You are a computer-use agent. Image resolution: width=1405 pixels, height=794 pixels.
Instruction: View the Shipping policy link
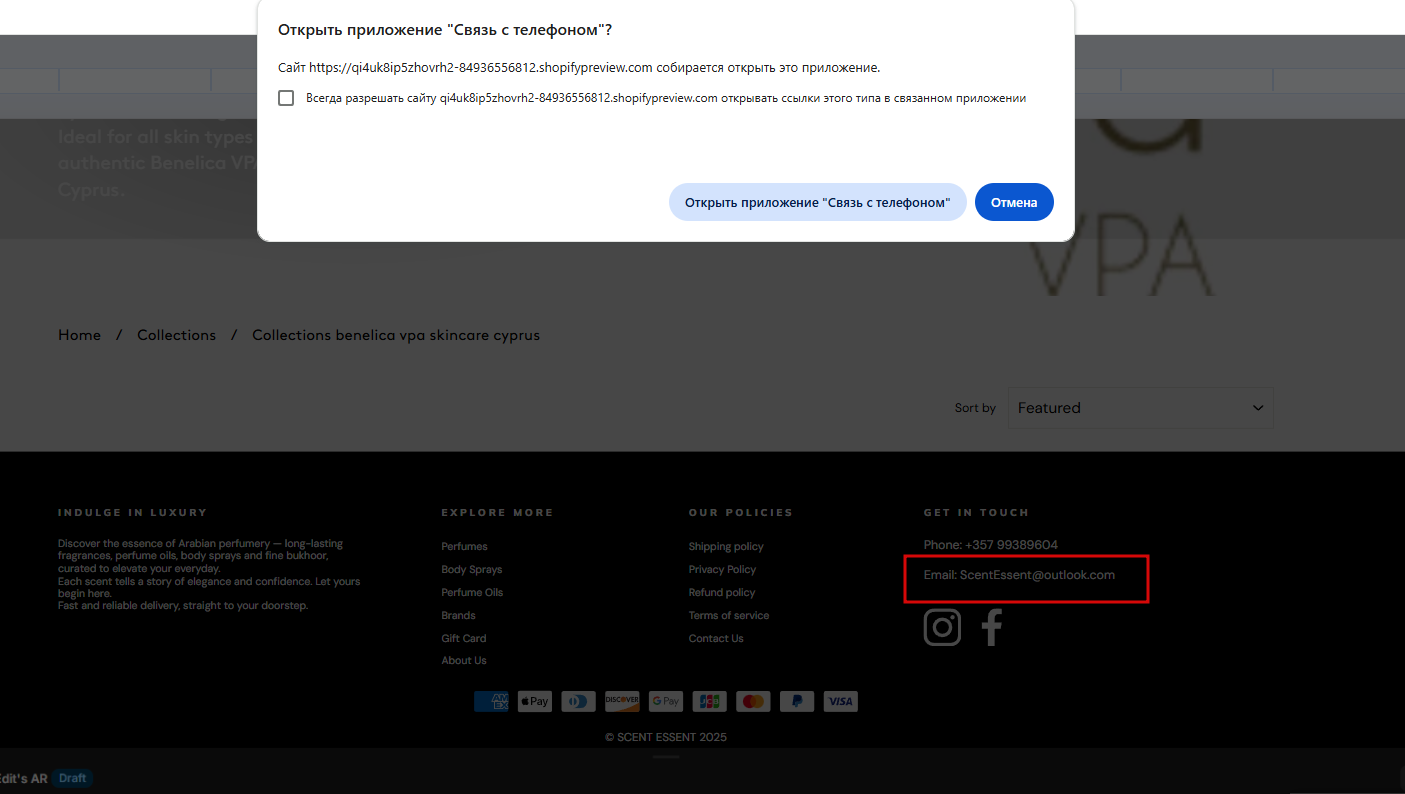click(x=726, y=546)
